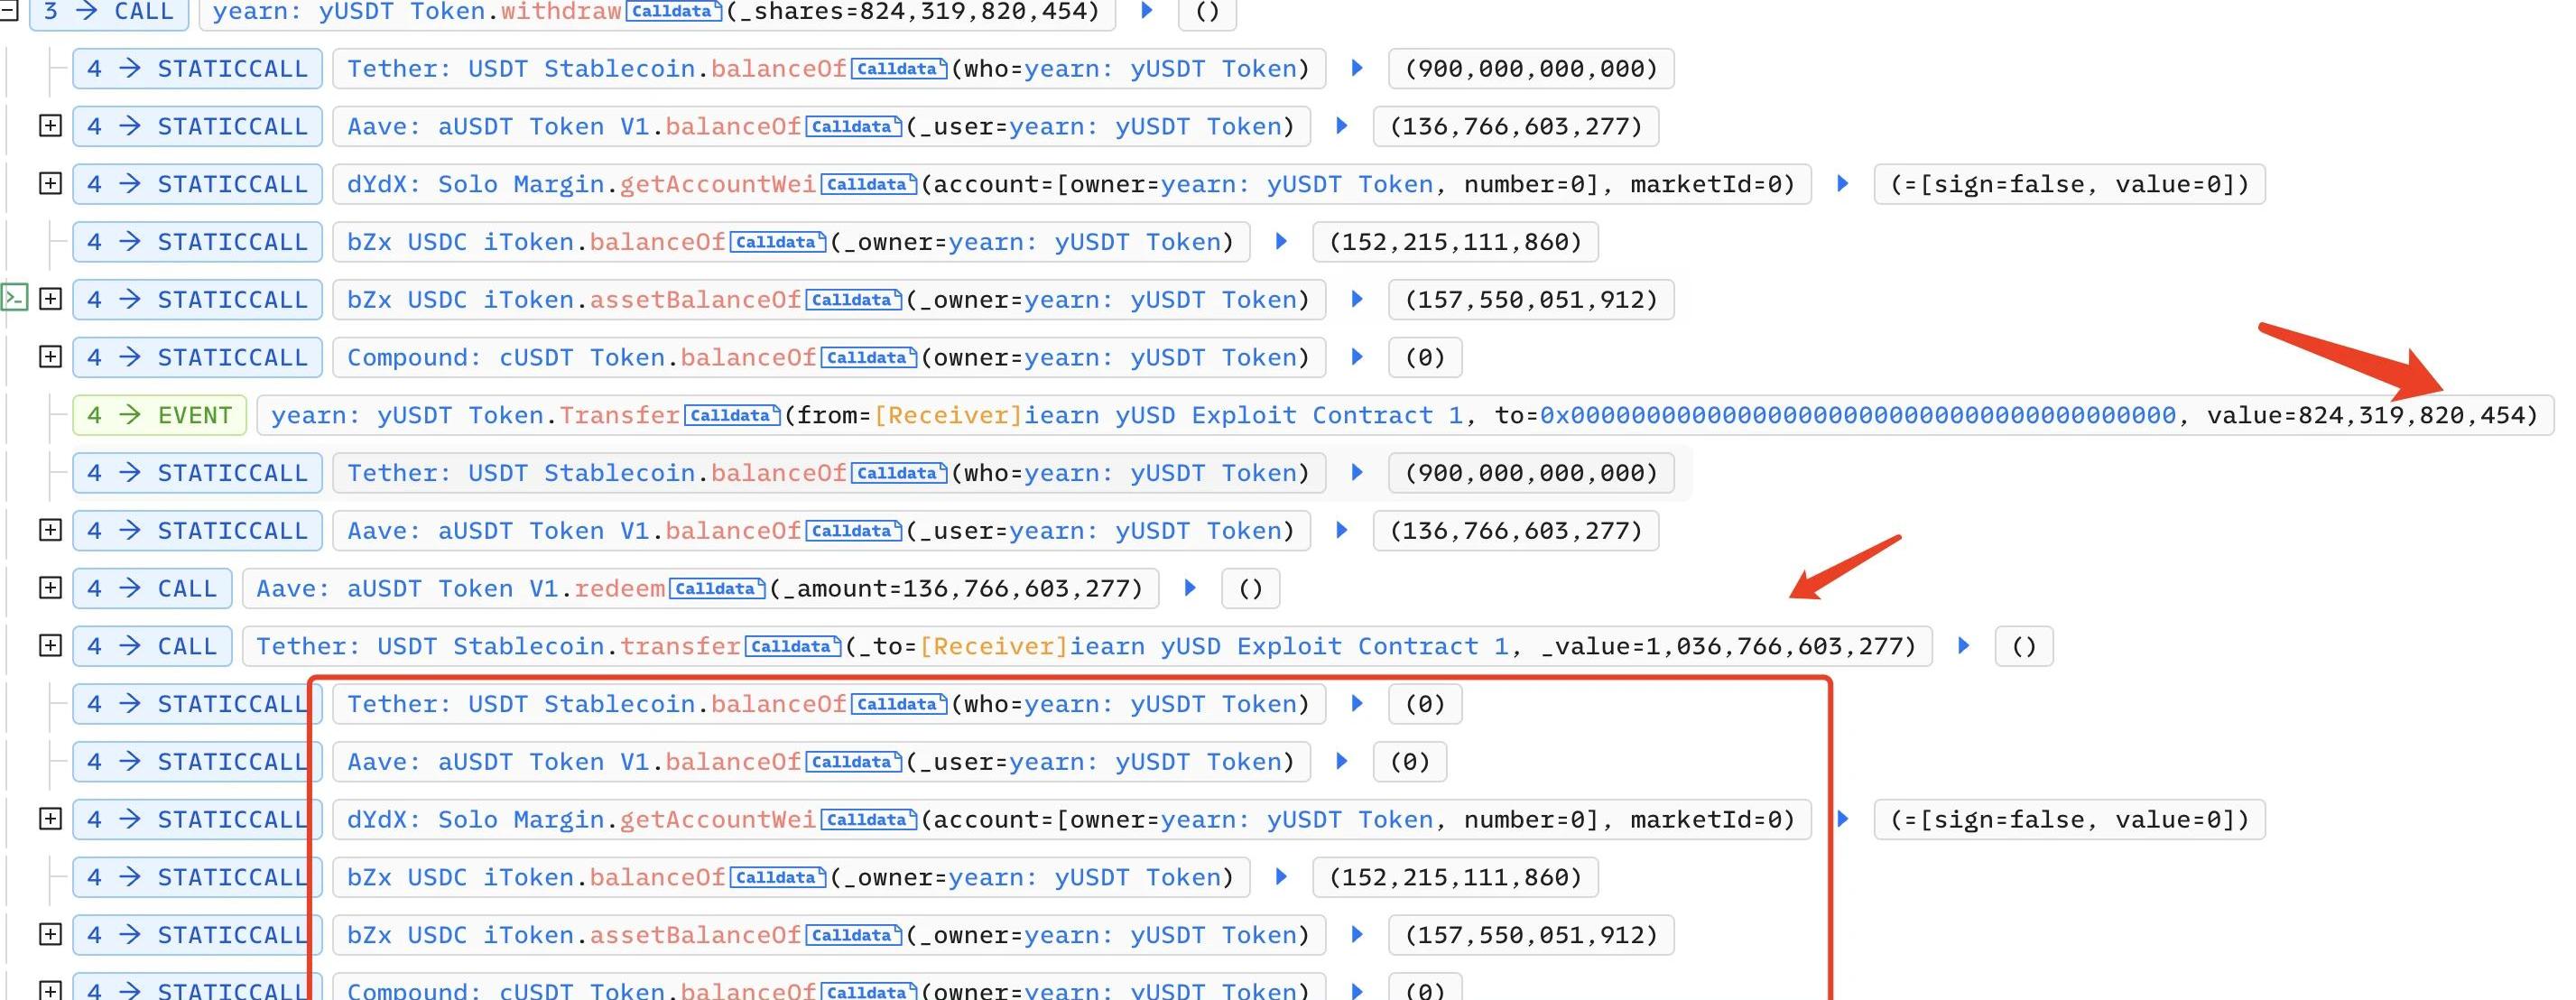
Task: Expand the Tether transfer CALL node
Action: point(50,646)
